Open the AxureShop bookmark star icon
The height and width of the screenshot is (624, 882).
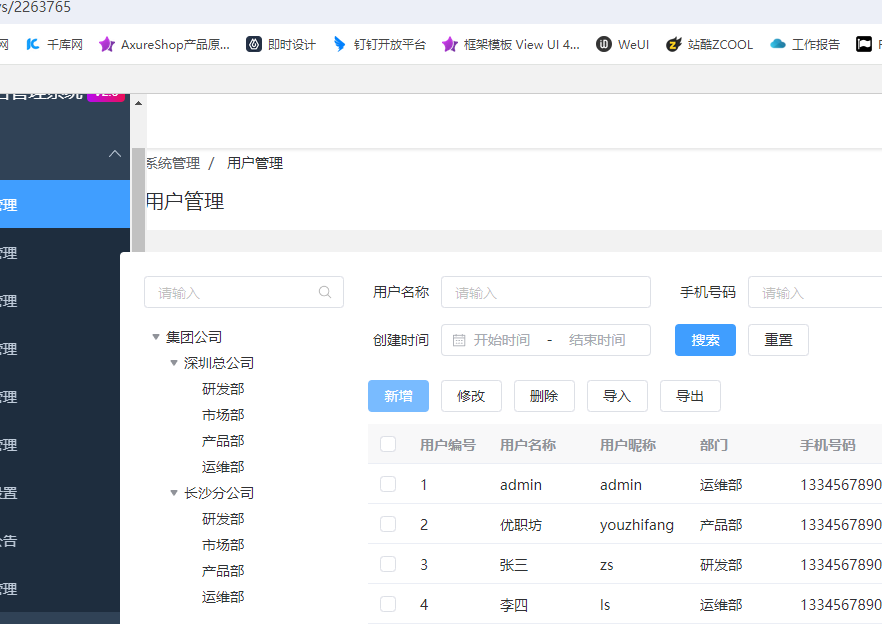pyautogui.click(x=107, y=44)
